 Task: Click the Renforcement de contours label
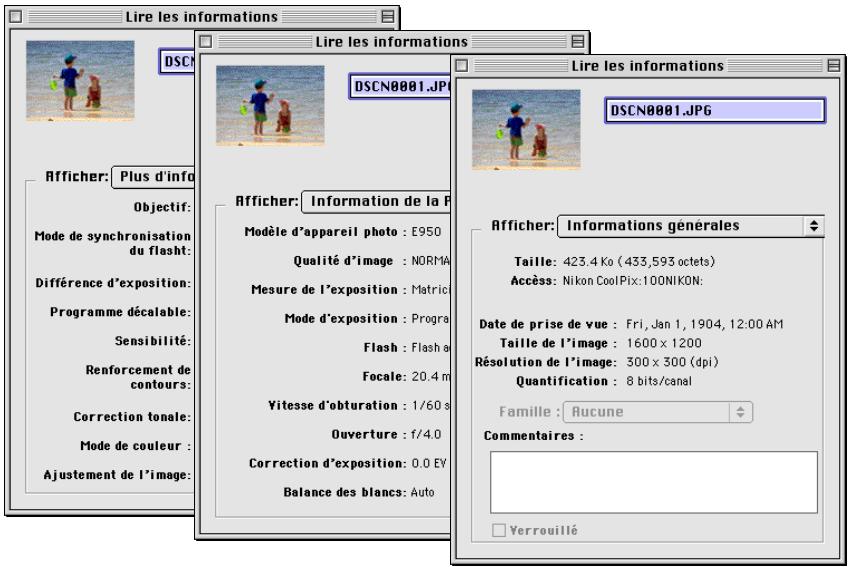138,377
